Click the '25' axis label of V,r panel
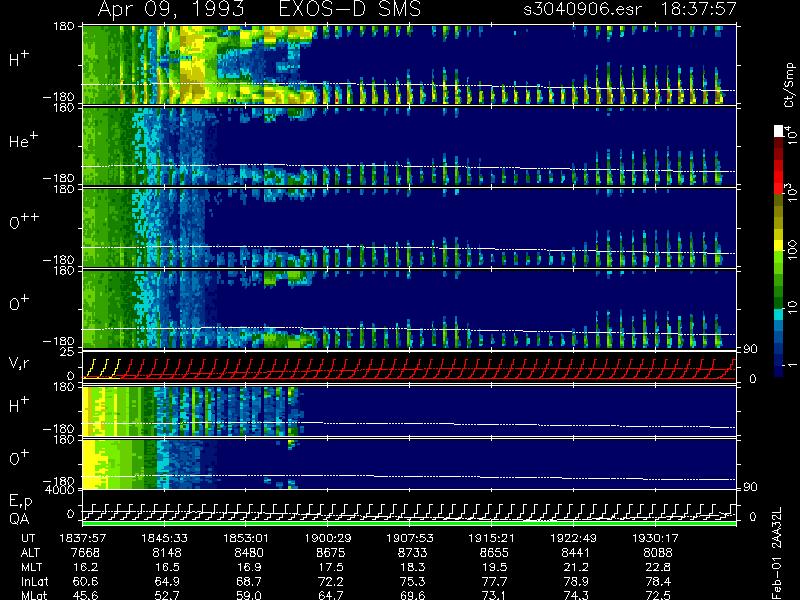The image size is (800, 600). [x=69, y=352]
